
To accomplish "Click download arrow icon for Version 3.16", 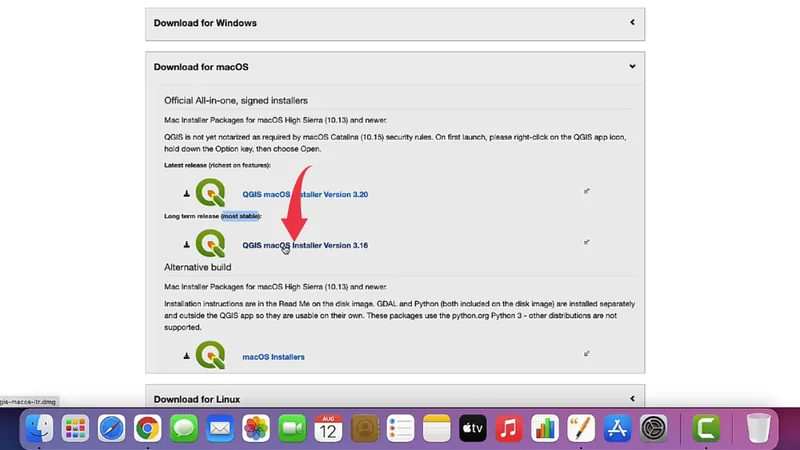I will 186,245.
